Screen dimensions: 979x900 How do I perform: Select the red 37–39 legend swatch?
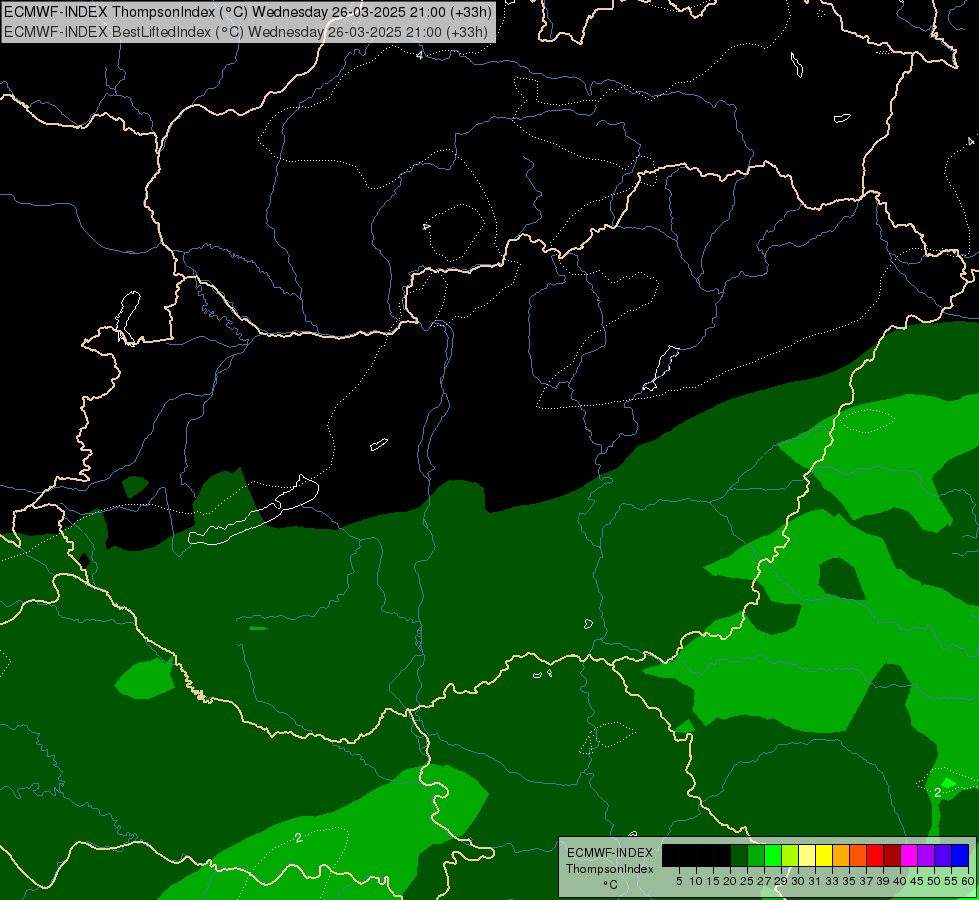[875, 855]
